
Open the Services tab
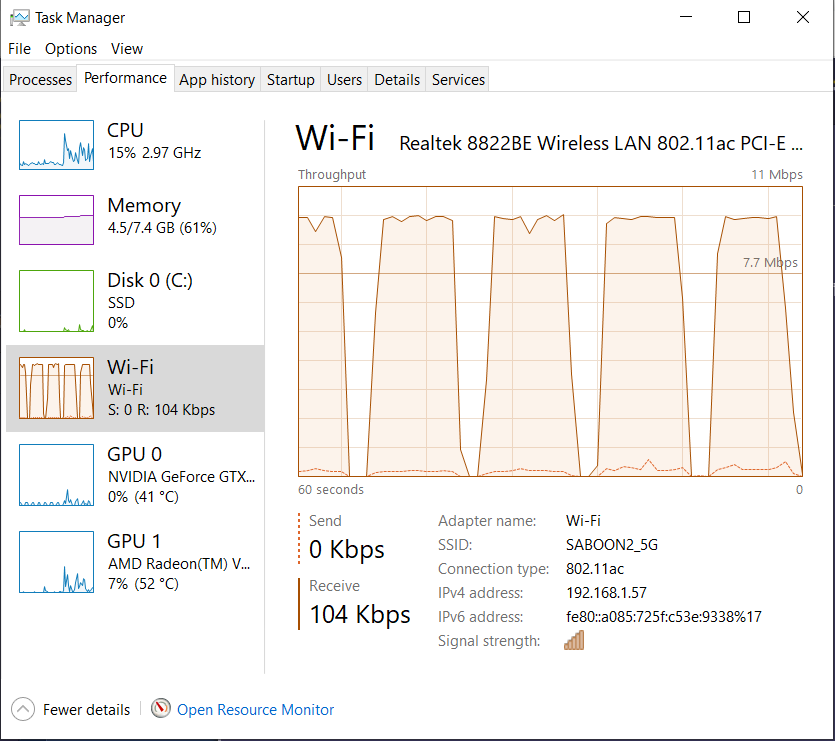[x=458, y=80]
